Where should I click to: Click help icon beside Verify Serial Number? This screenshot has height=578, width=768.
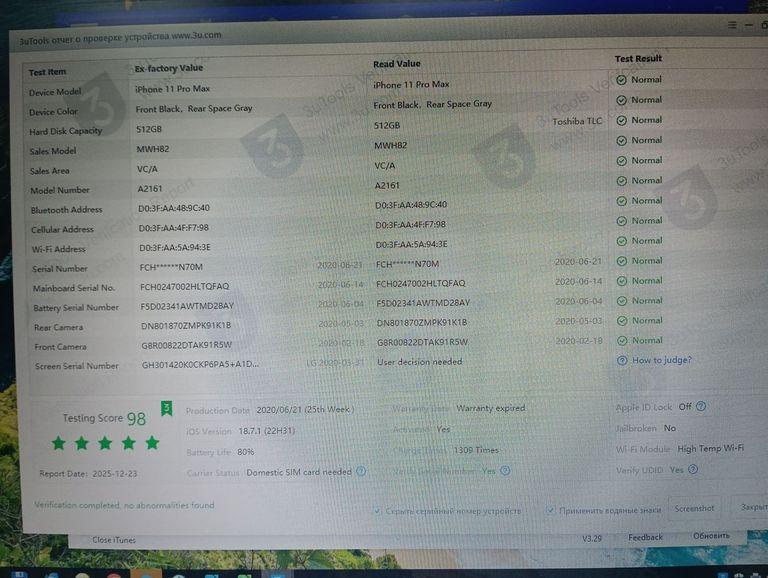pos(505,470)
